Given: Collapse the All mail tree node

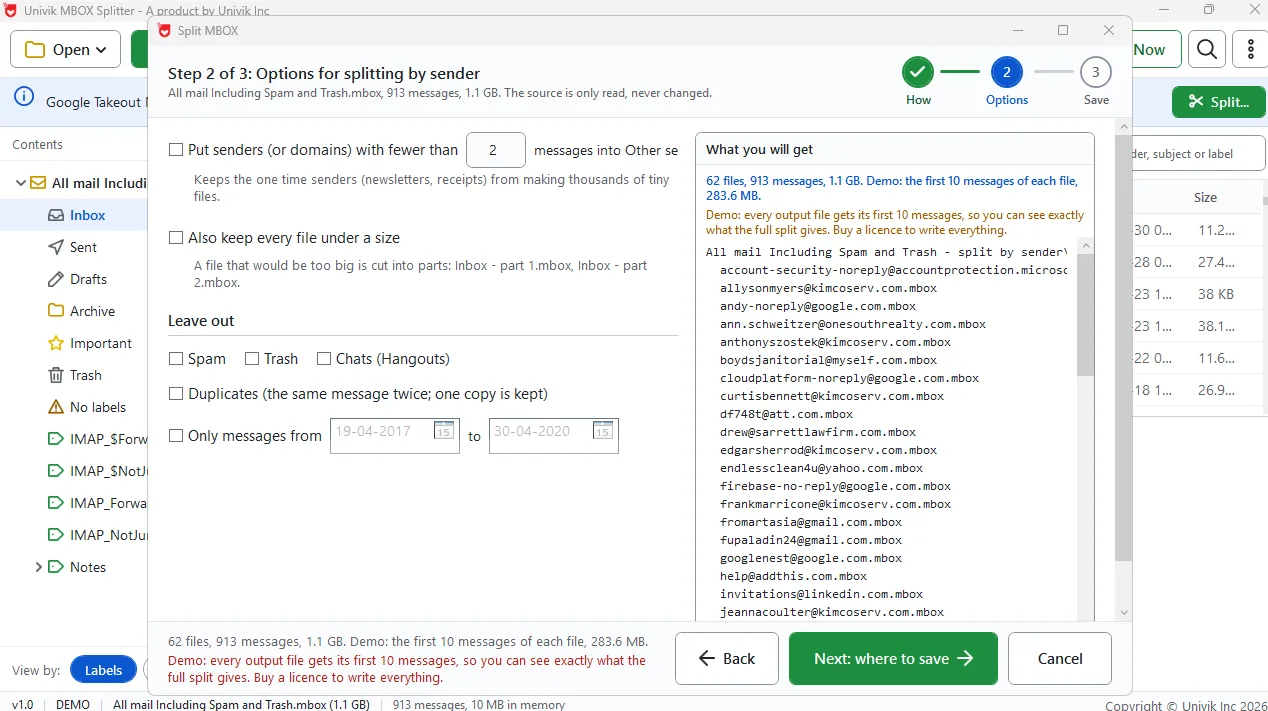Looking at the screenshot, I should pos(20,183).
